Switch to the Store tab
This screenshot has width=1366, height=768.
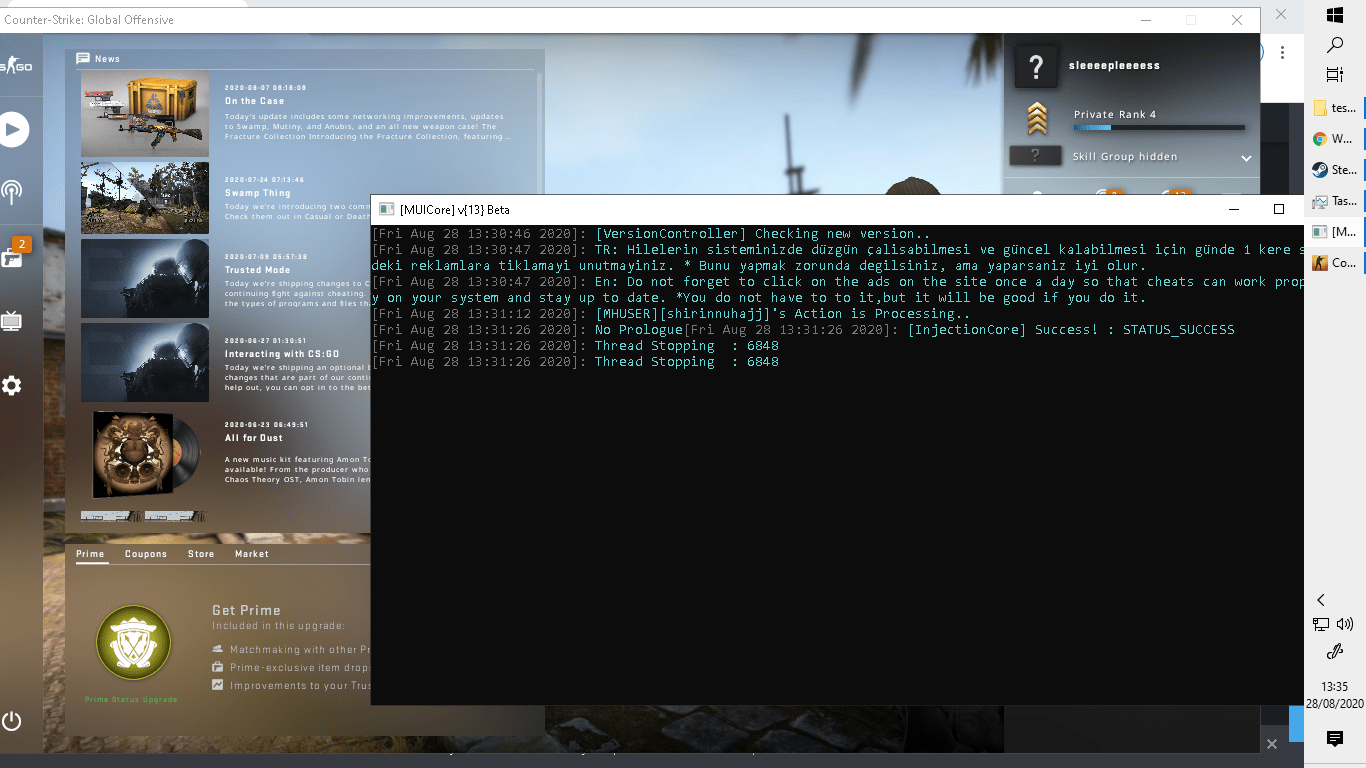(201, 554)
